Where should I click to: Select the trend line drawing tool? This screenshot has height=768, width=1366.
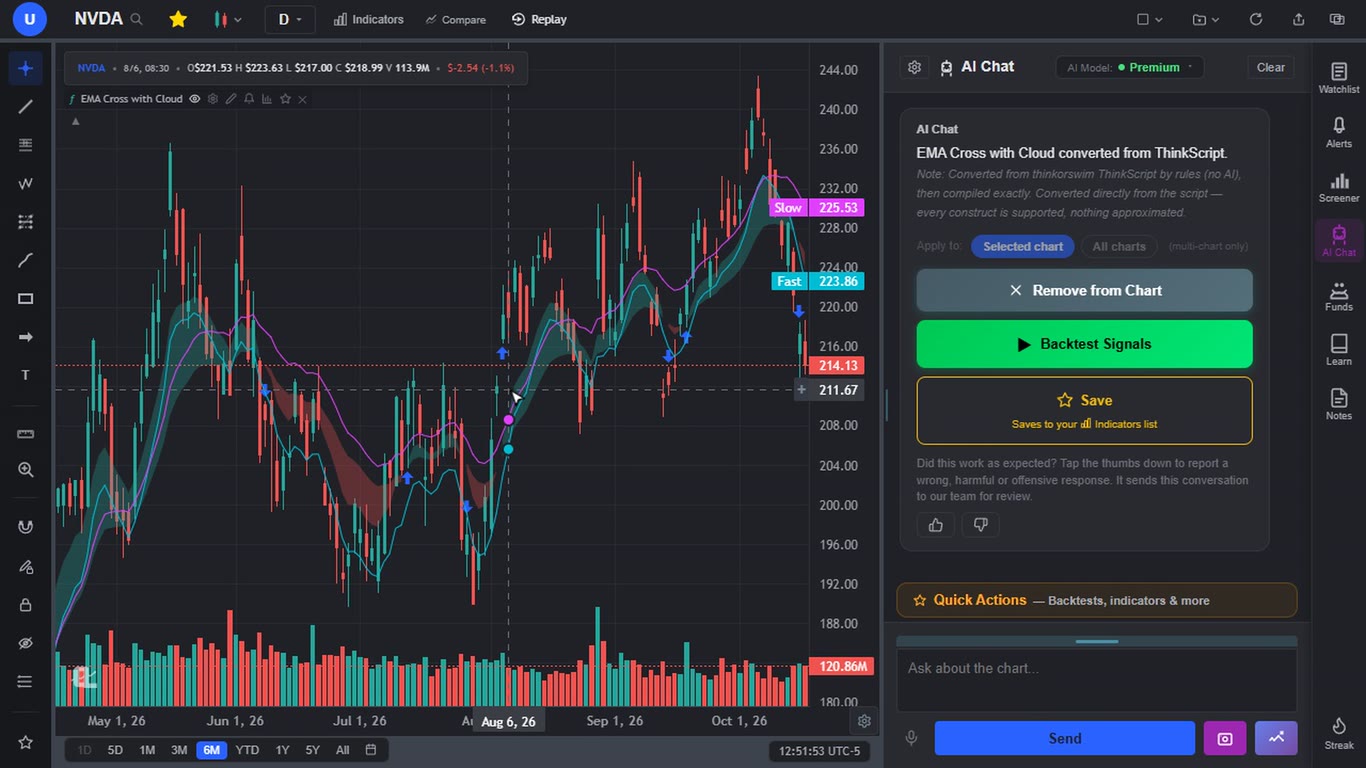[26, 107]
